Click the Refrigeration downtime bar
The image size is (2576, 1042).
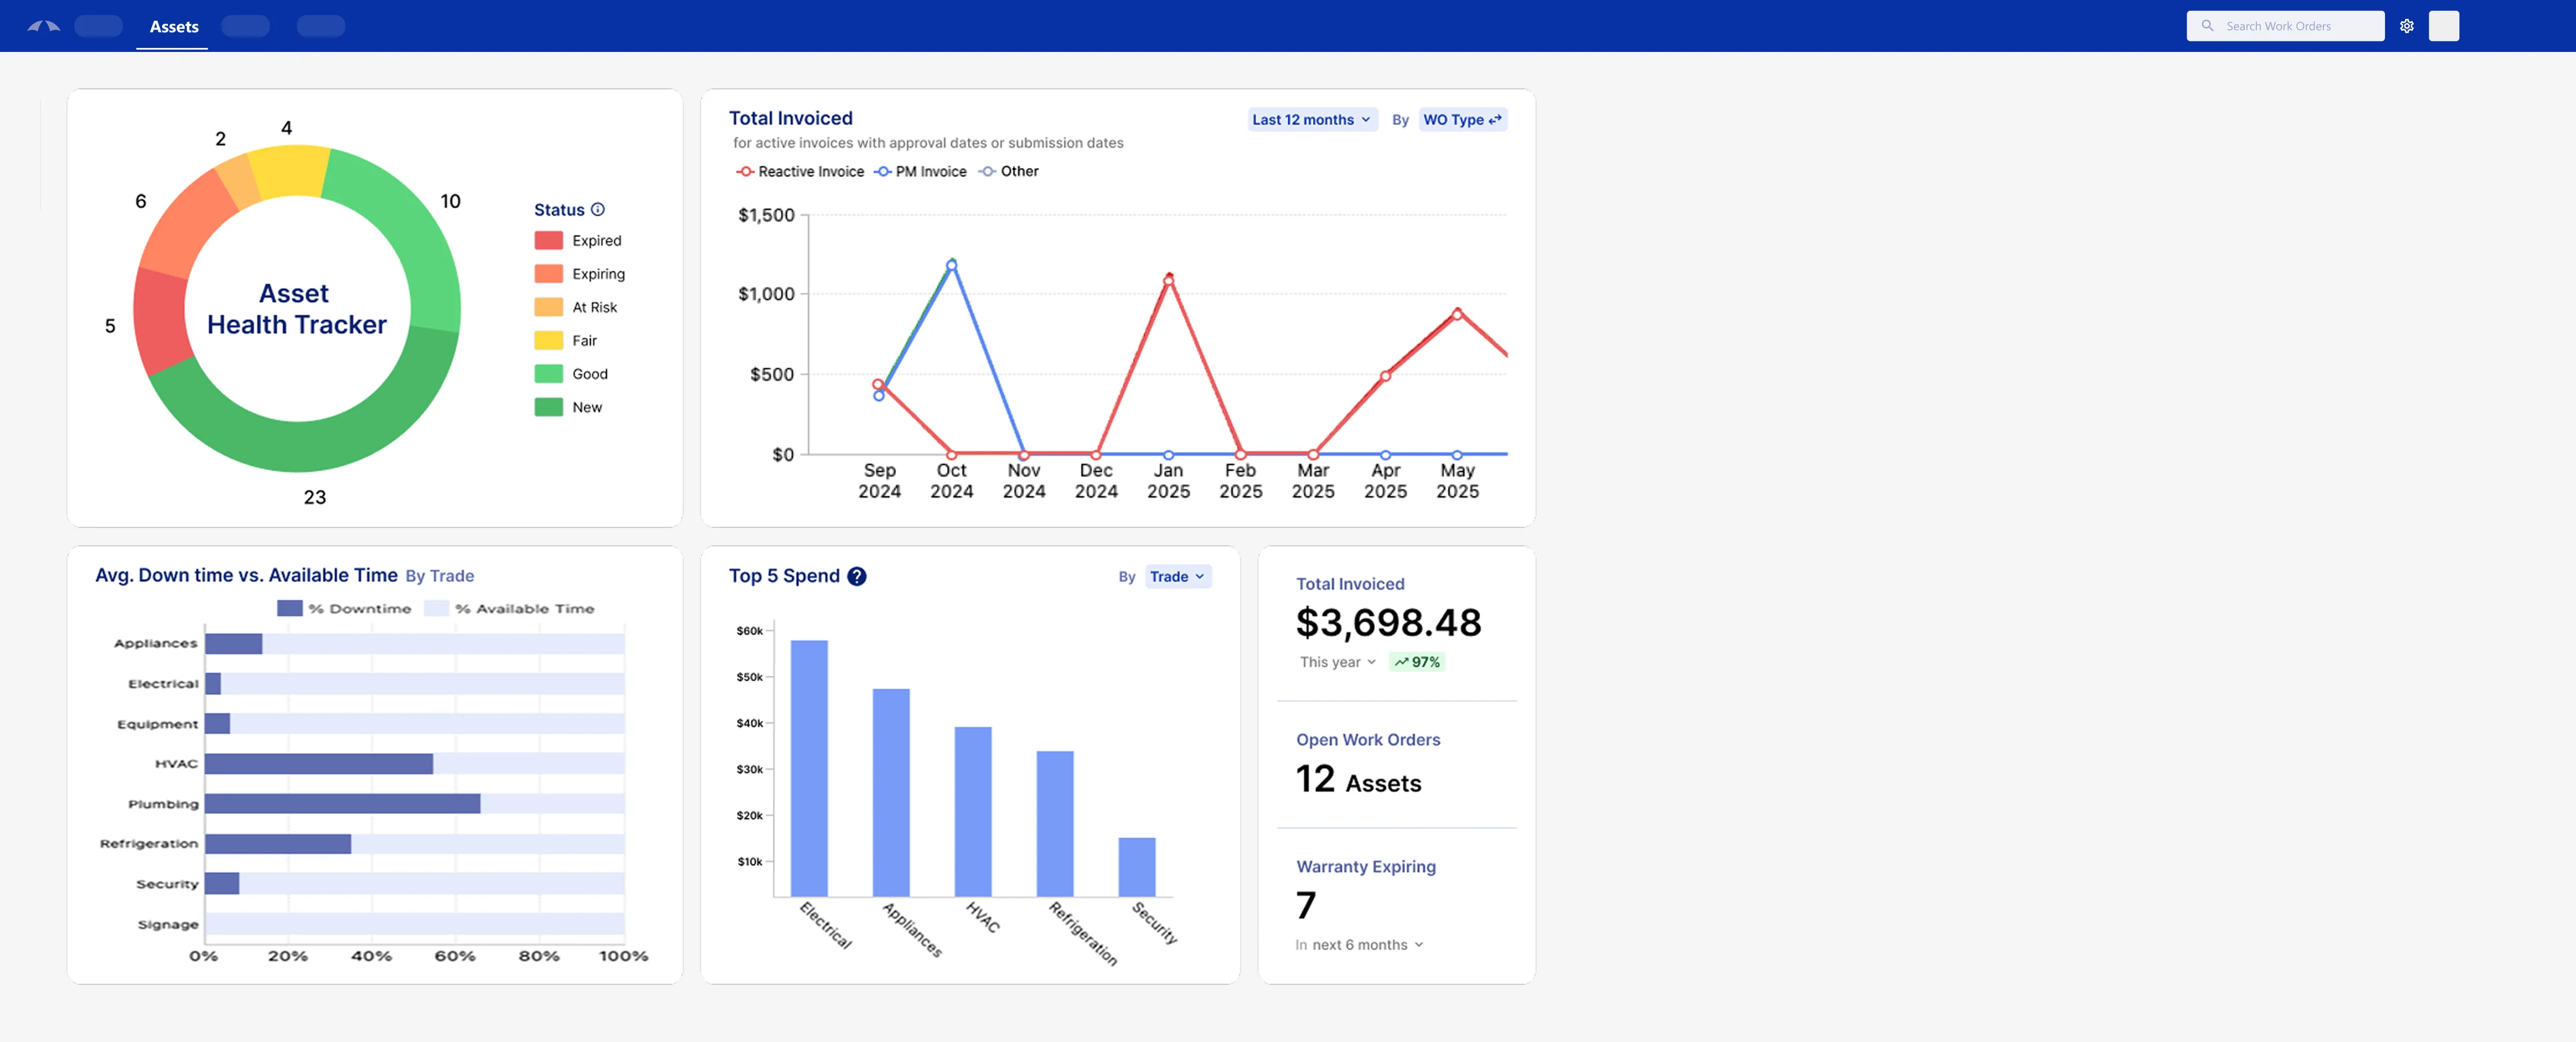coord(278,844)
